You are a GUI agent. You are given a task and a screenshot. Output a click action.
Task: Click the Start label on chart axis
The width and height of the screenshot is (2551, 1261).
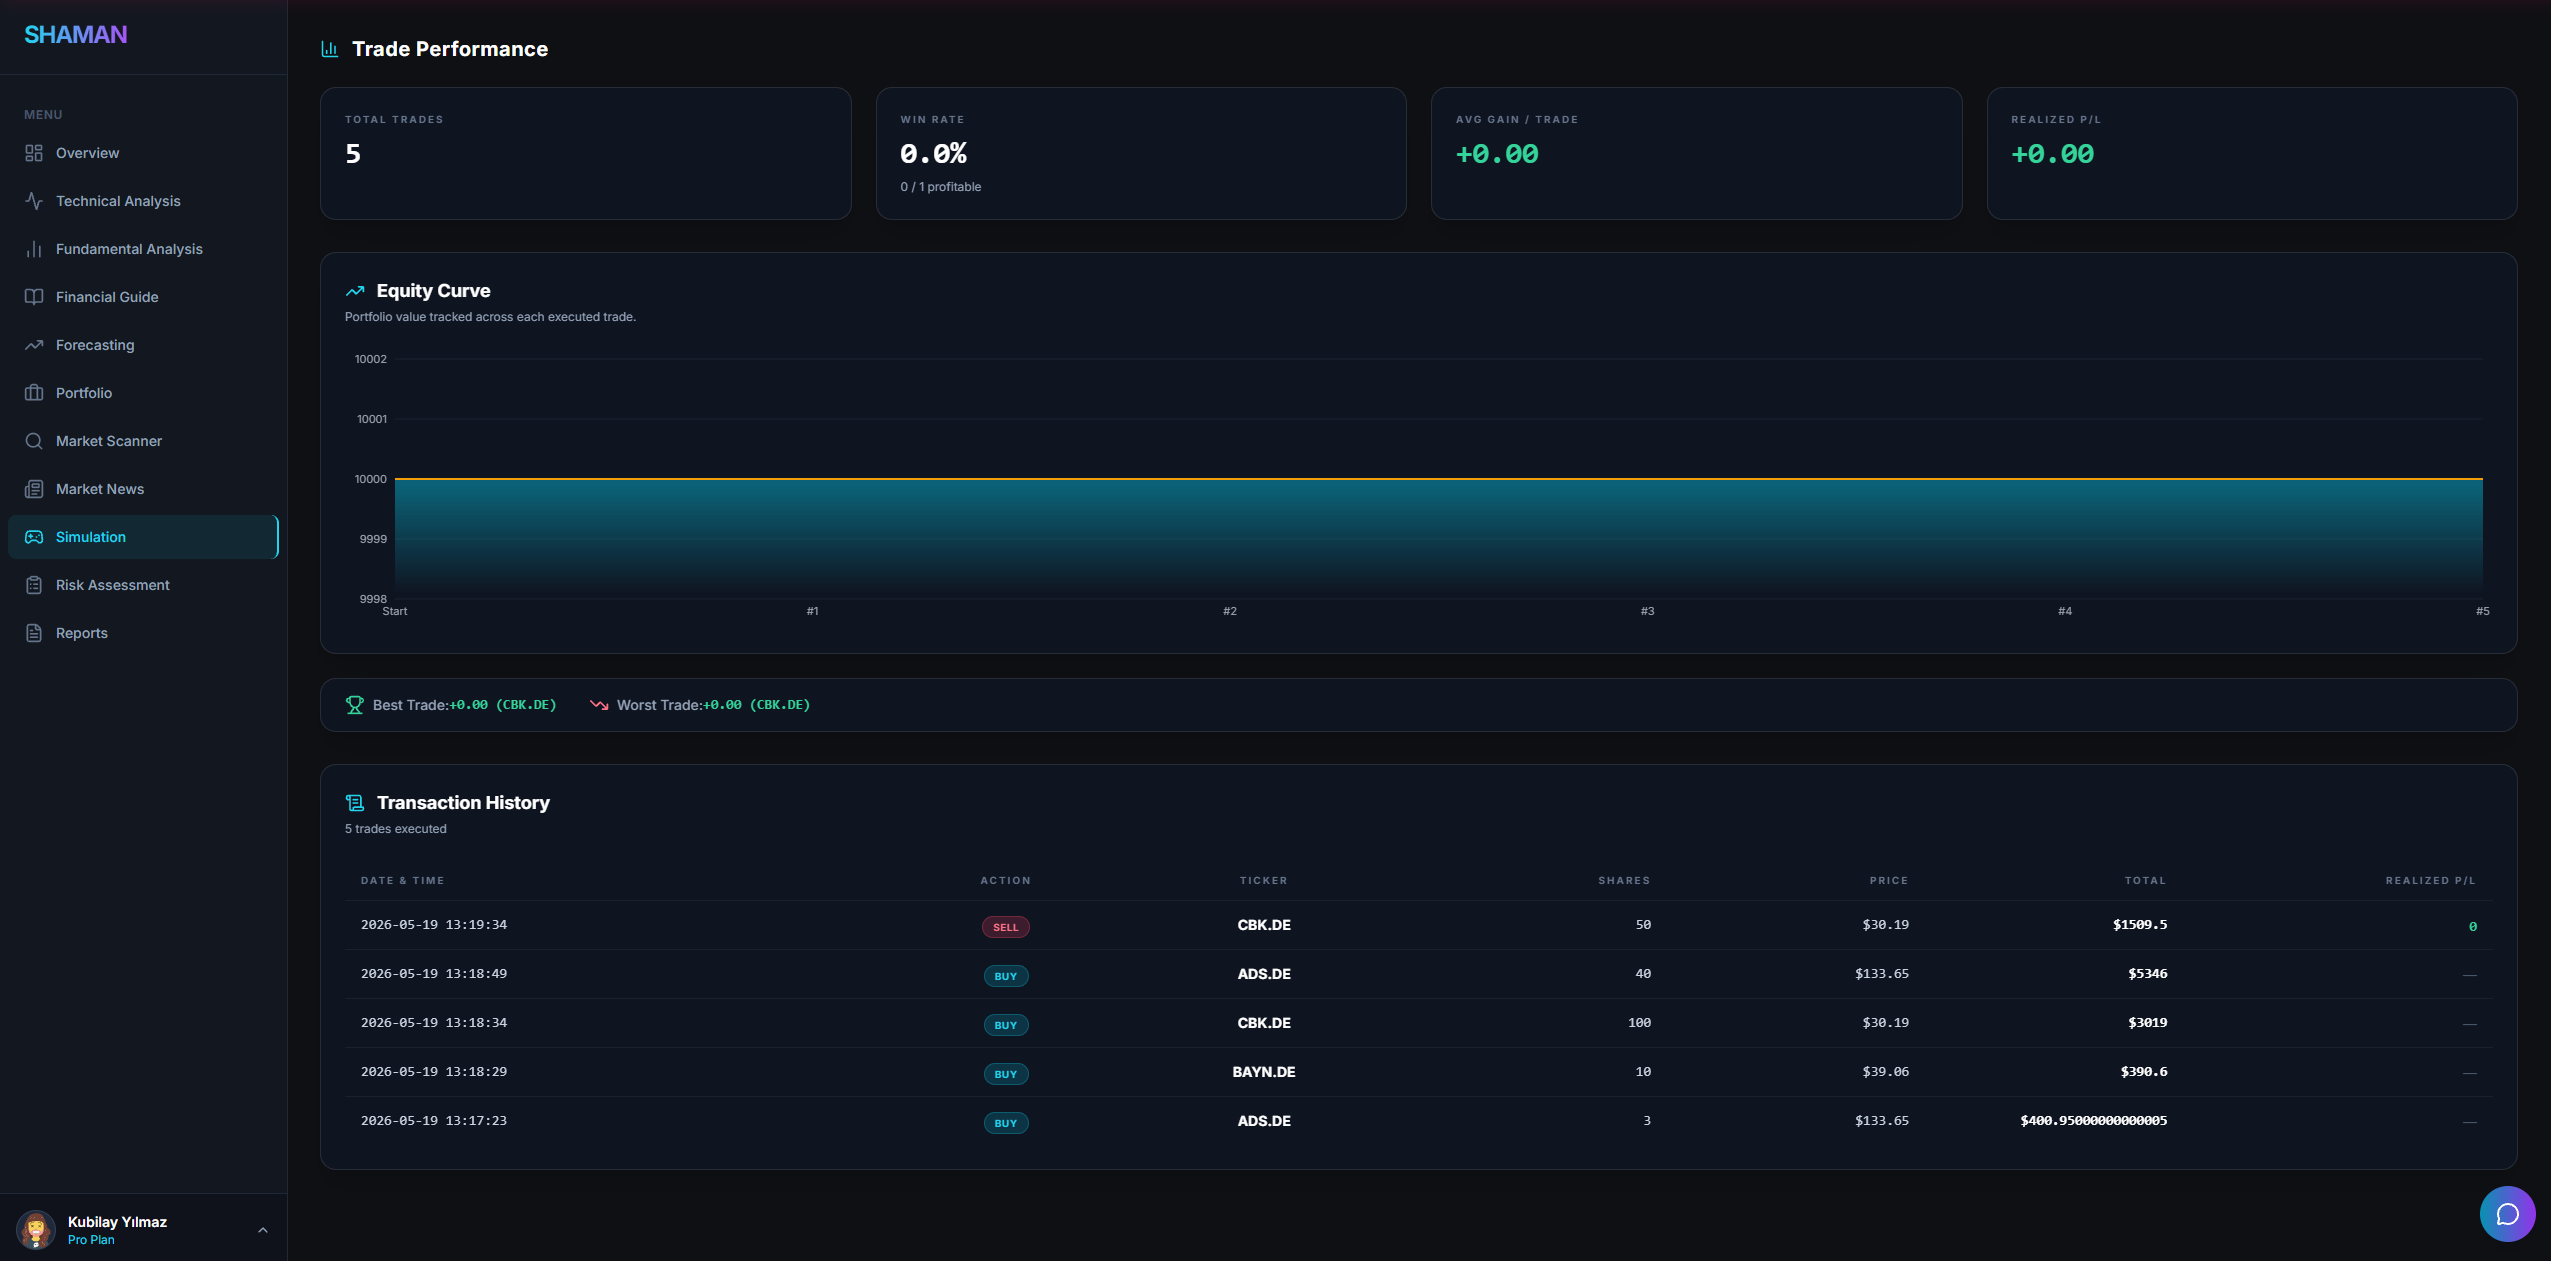[x=395, y=611]
